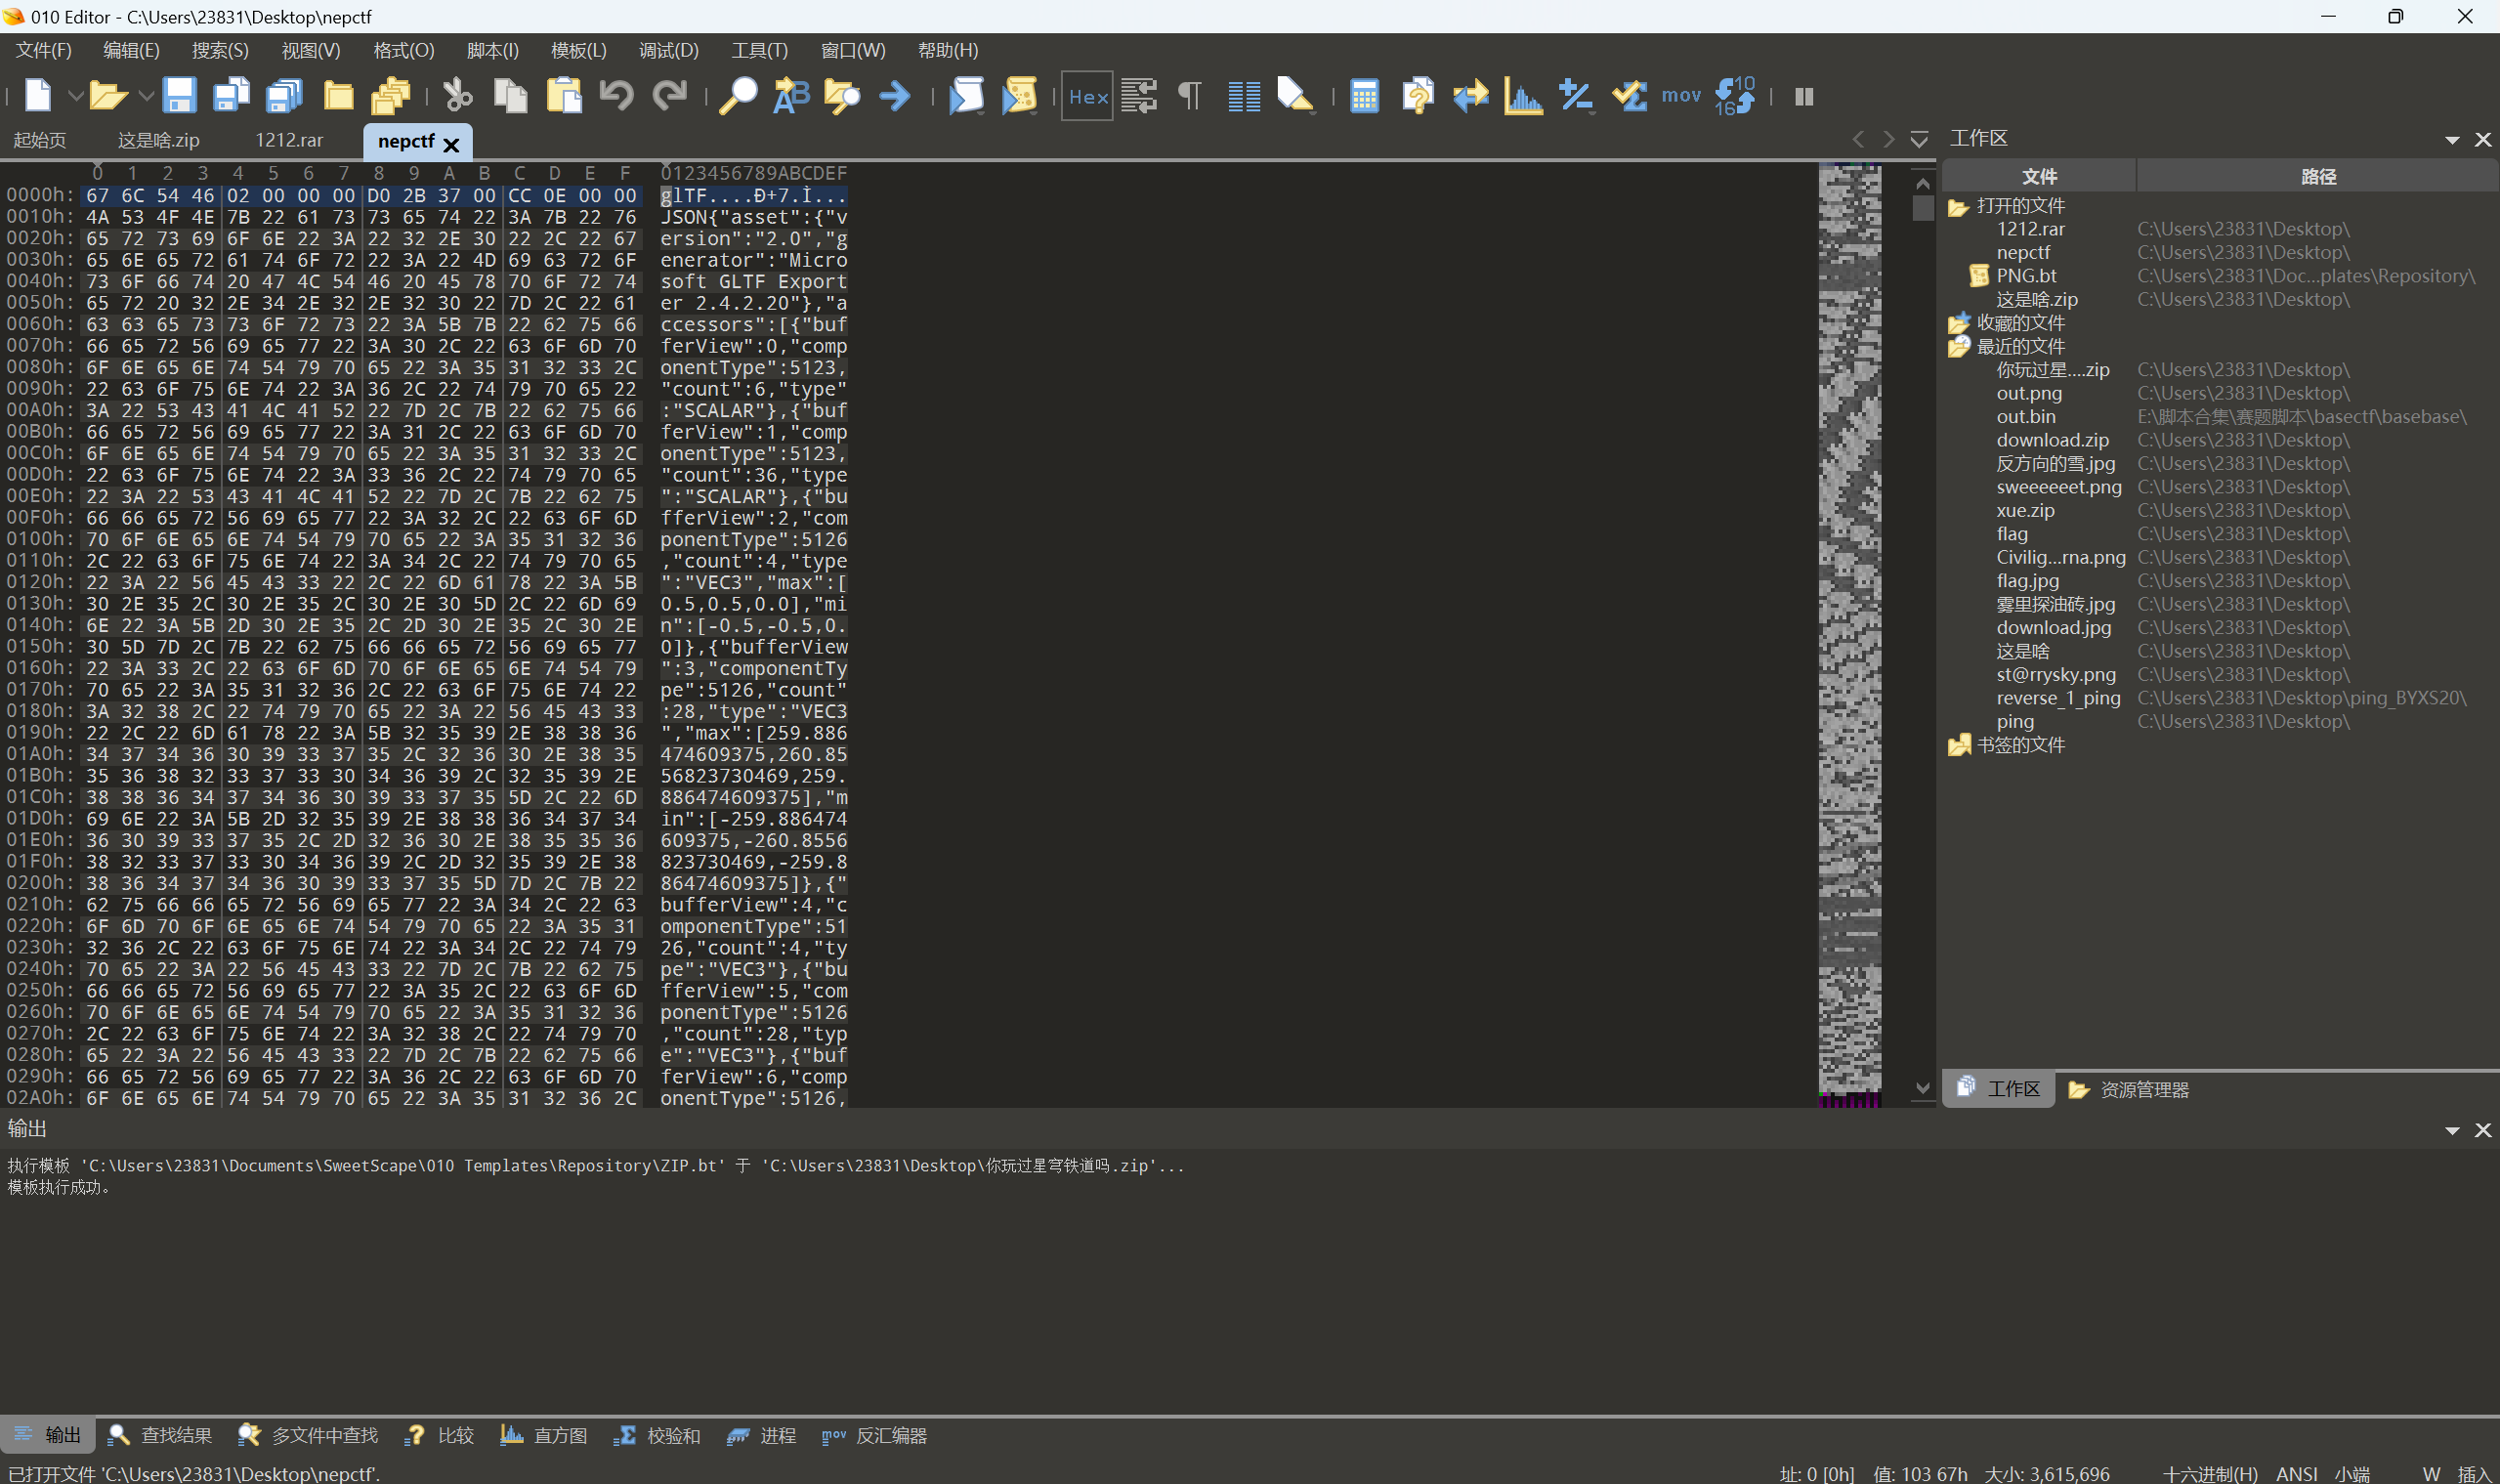Click the scroll tabs left arrow
The width and height of the screenshot is (2500, 1484).
[x=1858, y=140]
